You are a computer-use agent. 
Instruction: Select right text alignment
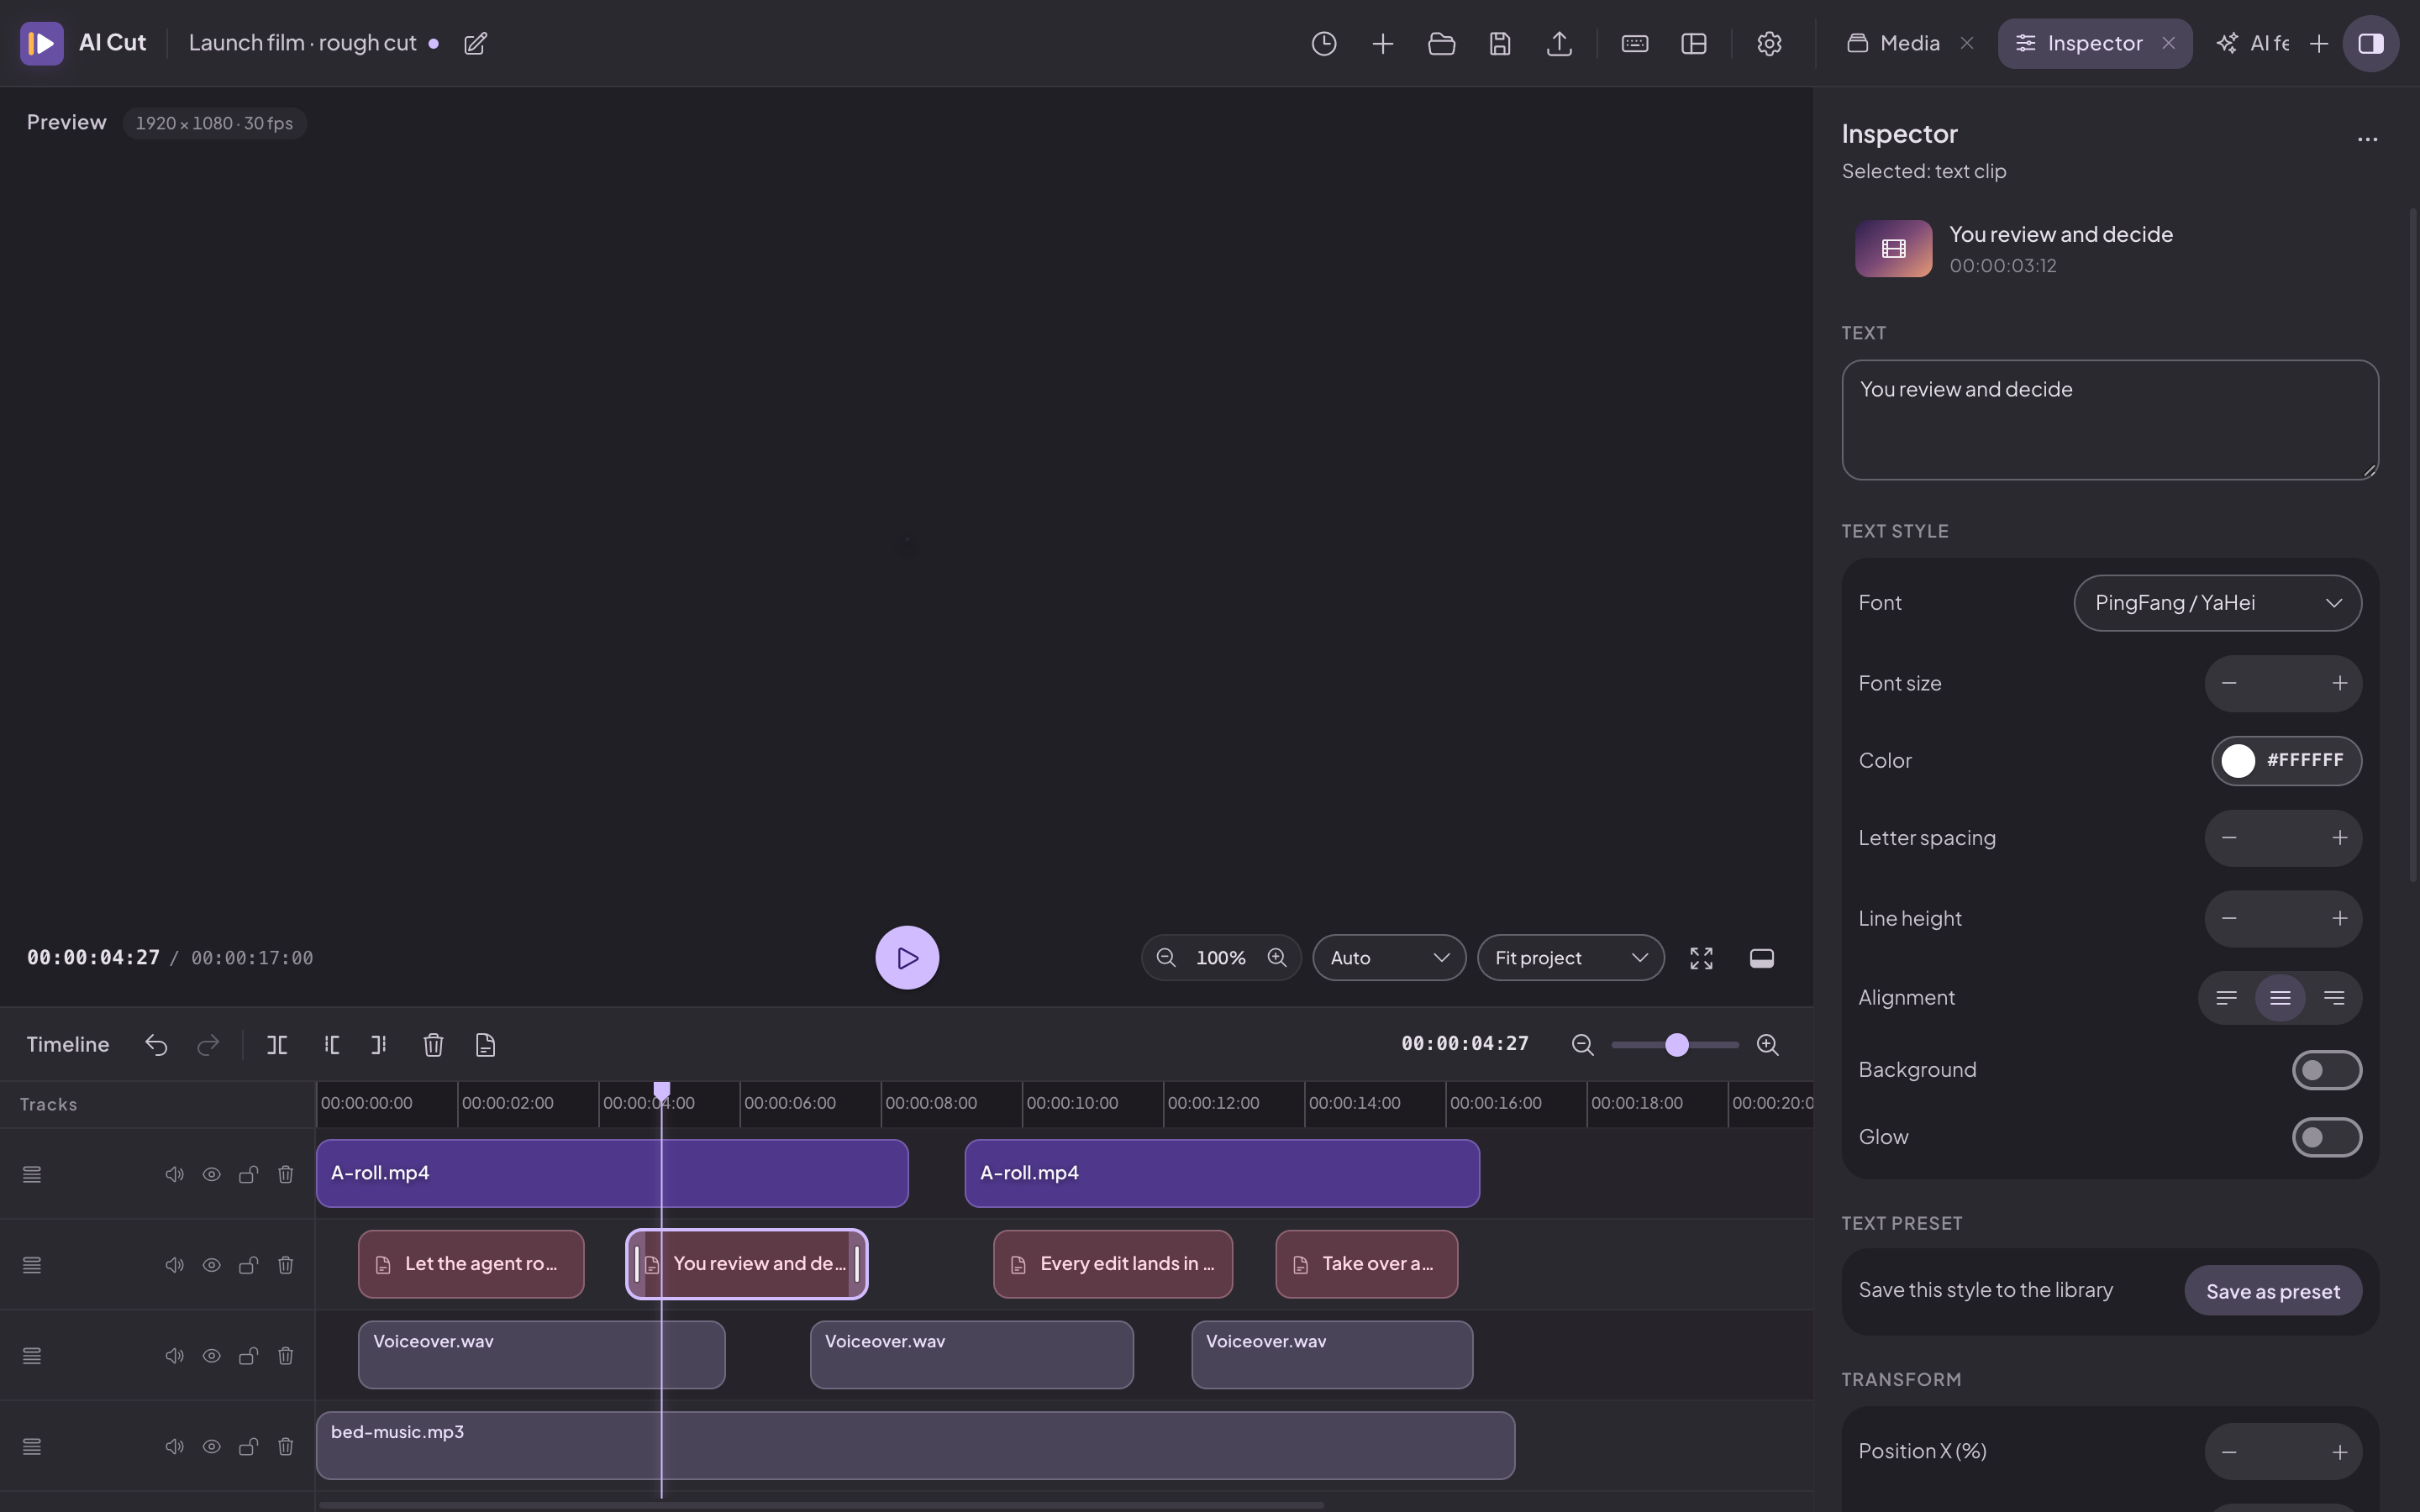2333,998
